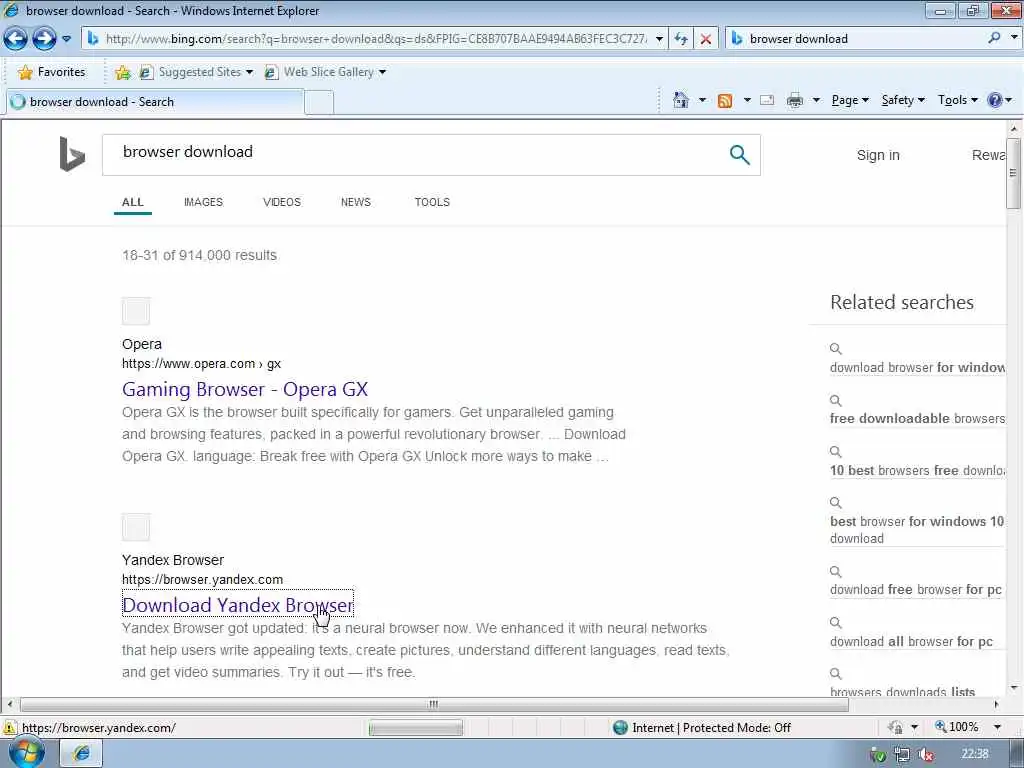This screenshot has width=1024, height=768.
Task: Click the Refresh icon next to address bar
Action: click(680, 39)
